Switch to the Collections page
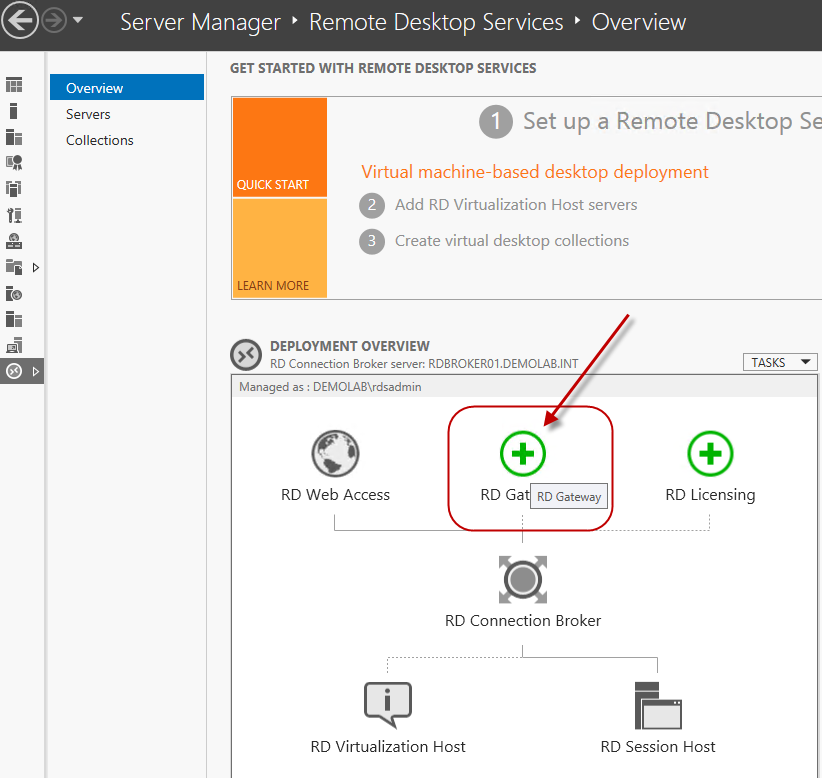The width and height of the screenshot is (822, 778). pos(99,140)
